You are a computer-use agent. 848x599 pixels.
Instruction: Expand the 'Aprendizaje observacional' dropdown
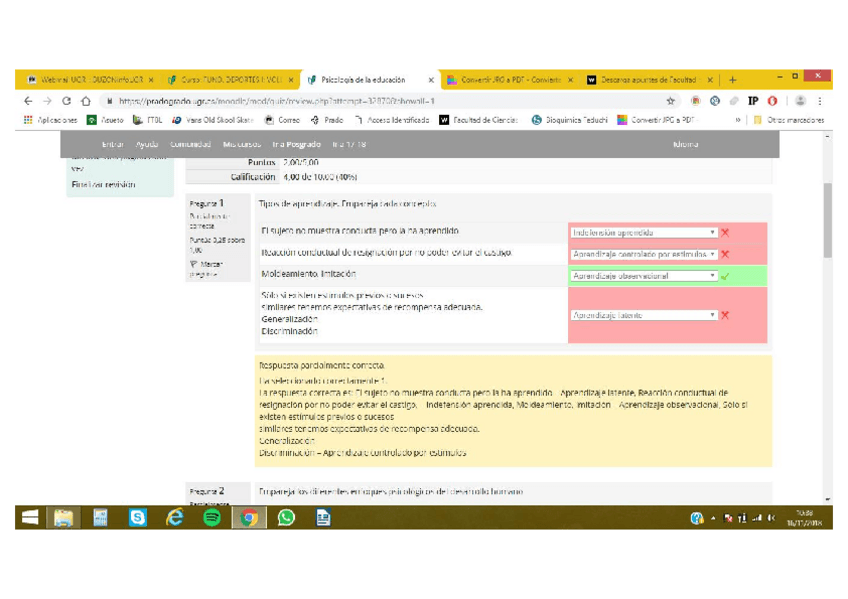[x=643, y=275]
